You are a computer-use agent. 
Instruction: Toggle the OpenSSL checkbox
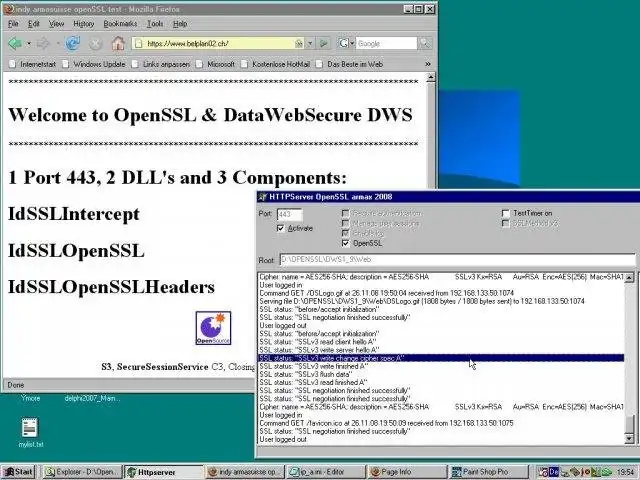click(346, 243)
